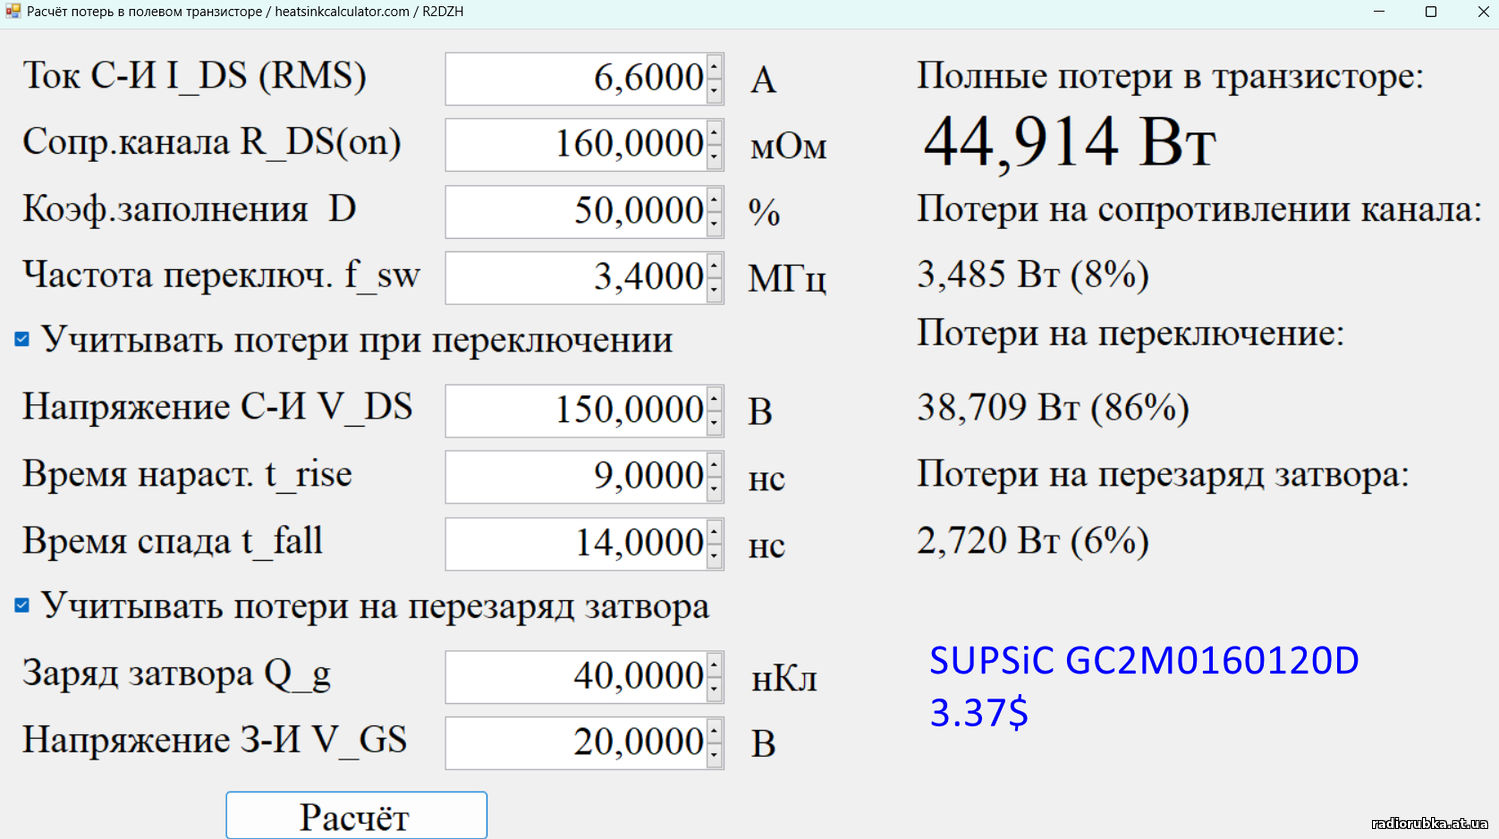Focus the V_DS voltage input field
Screen dimensions: 1499x839
[x=576, y=411]
